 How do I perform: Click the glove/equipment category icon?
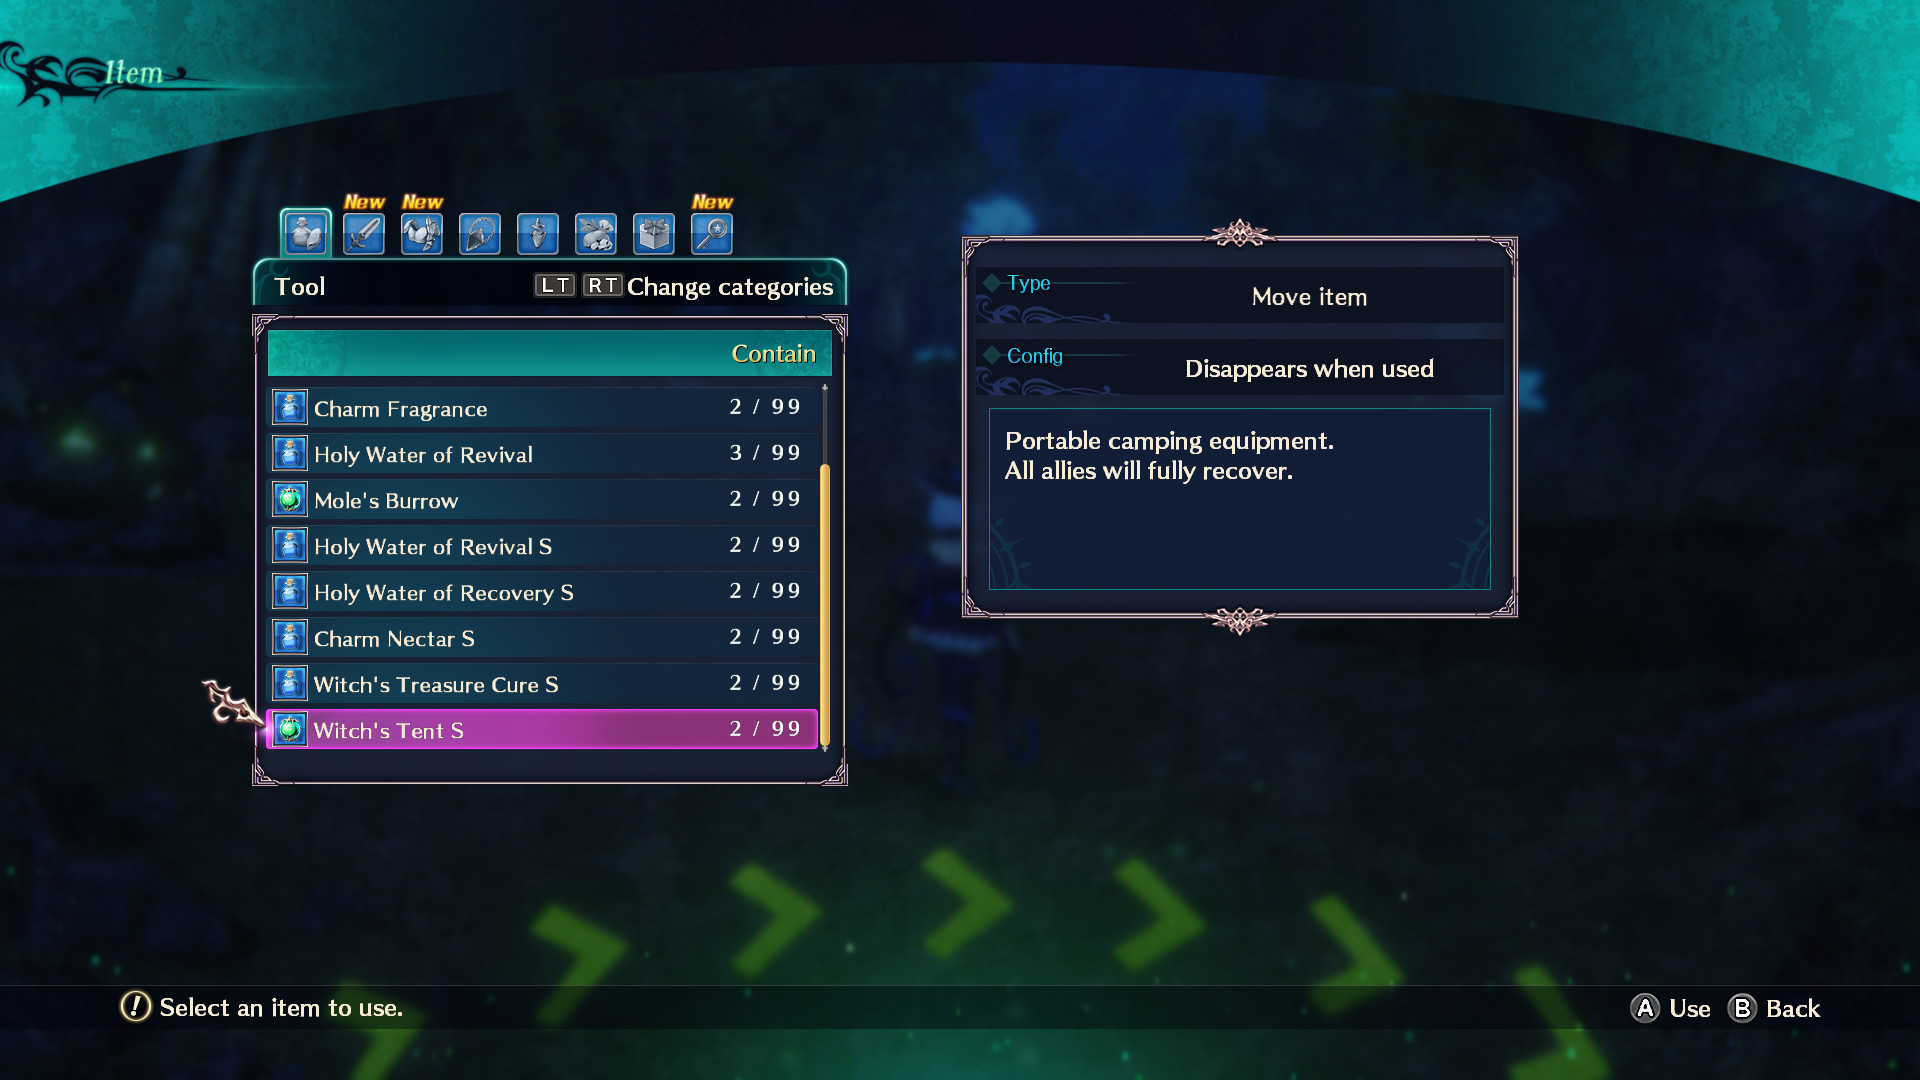tap(421, 232)
